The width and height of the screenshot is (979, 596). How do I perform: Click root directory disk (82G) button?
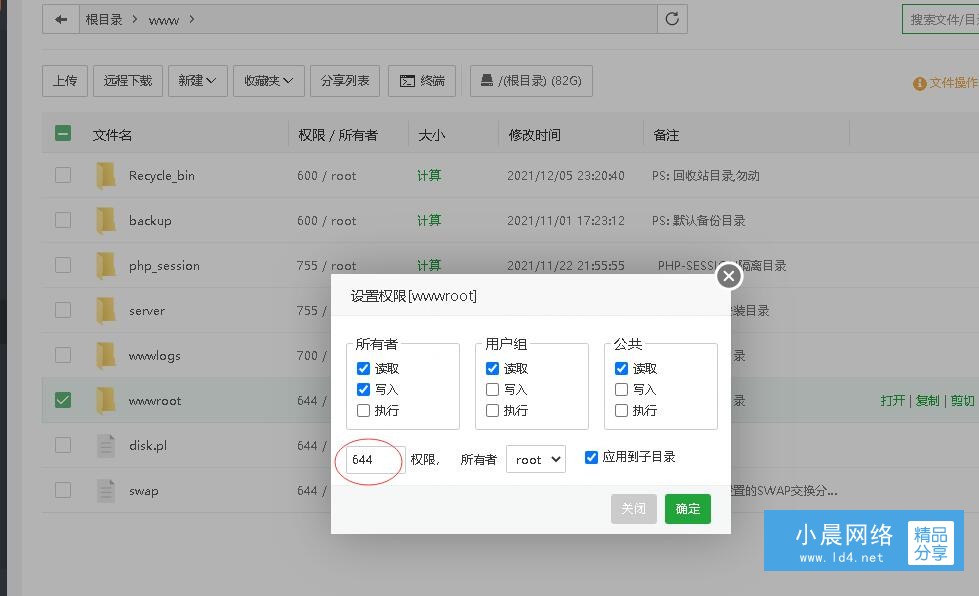pyautogui.click(x=531, y=81)
